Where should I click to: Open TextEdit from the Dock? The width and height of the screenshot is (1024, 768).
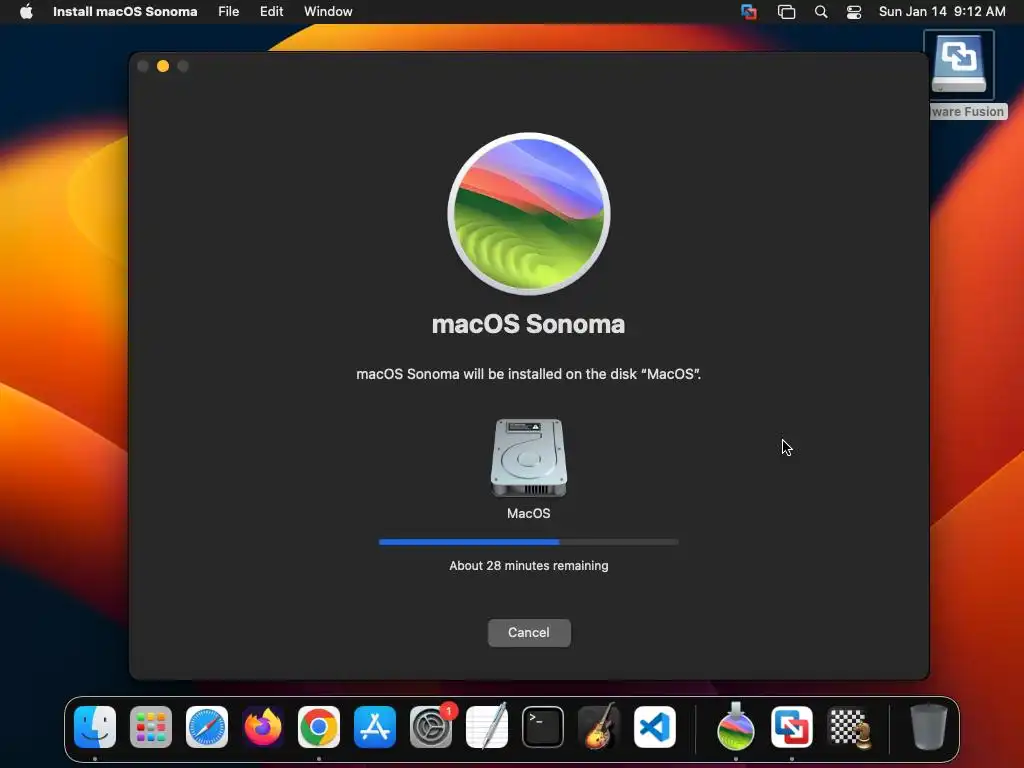pyautogui.click(x=487, y=727)
